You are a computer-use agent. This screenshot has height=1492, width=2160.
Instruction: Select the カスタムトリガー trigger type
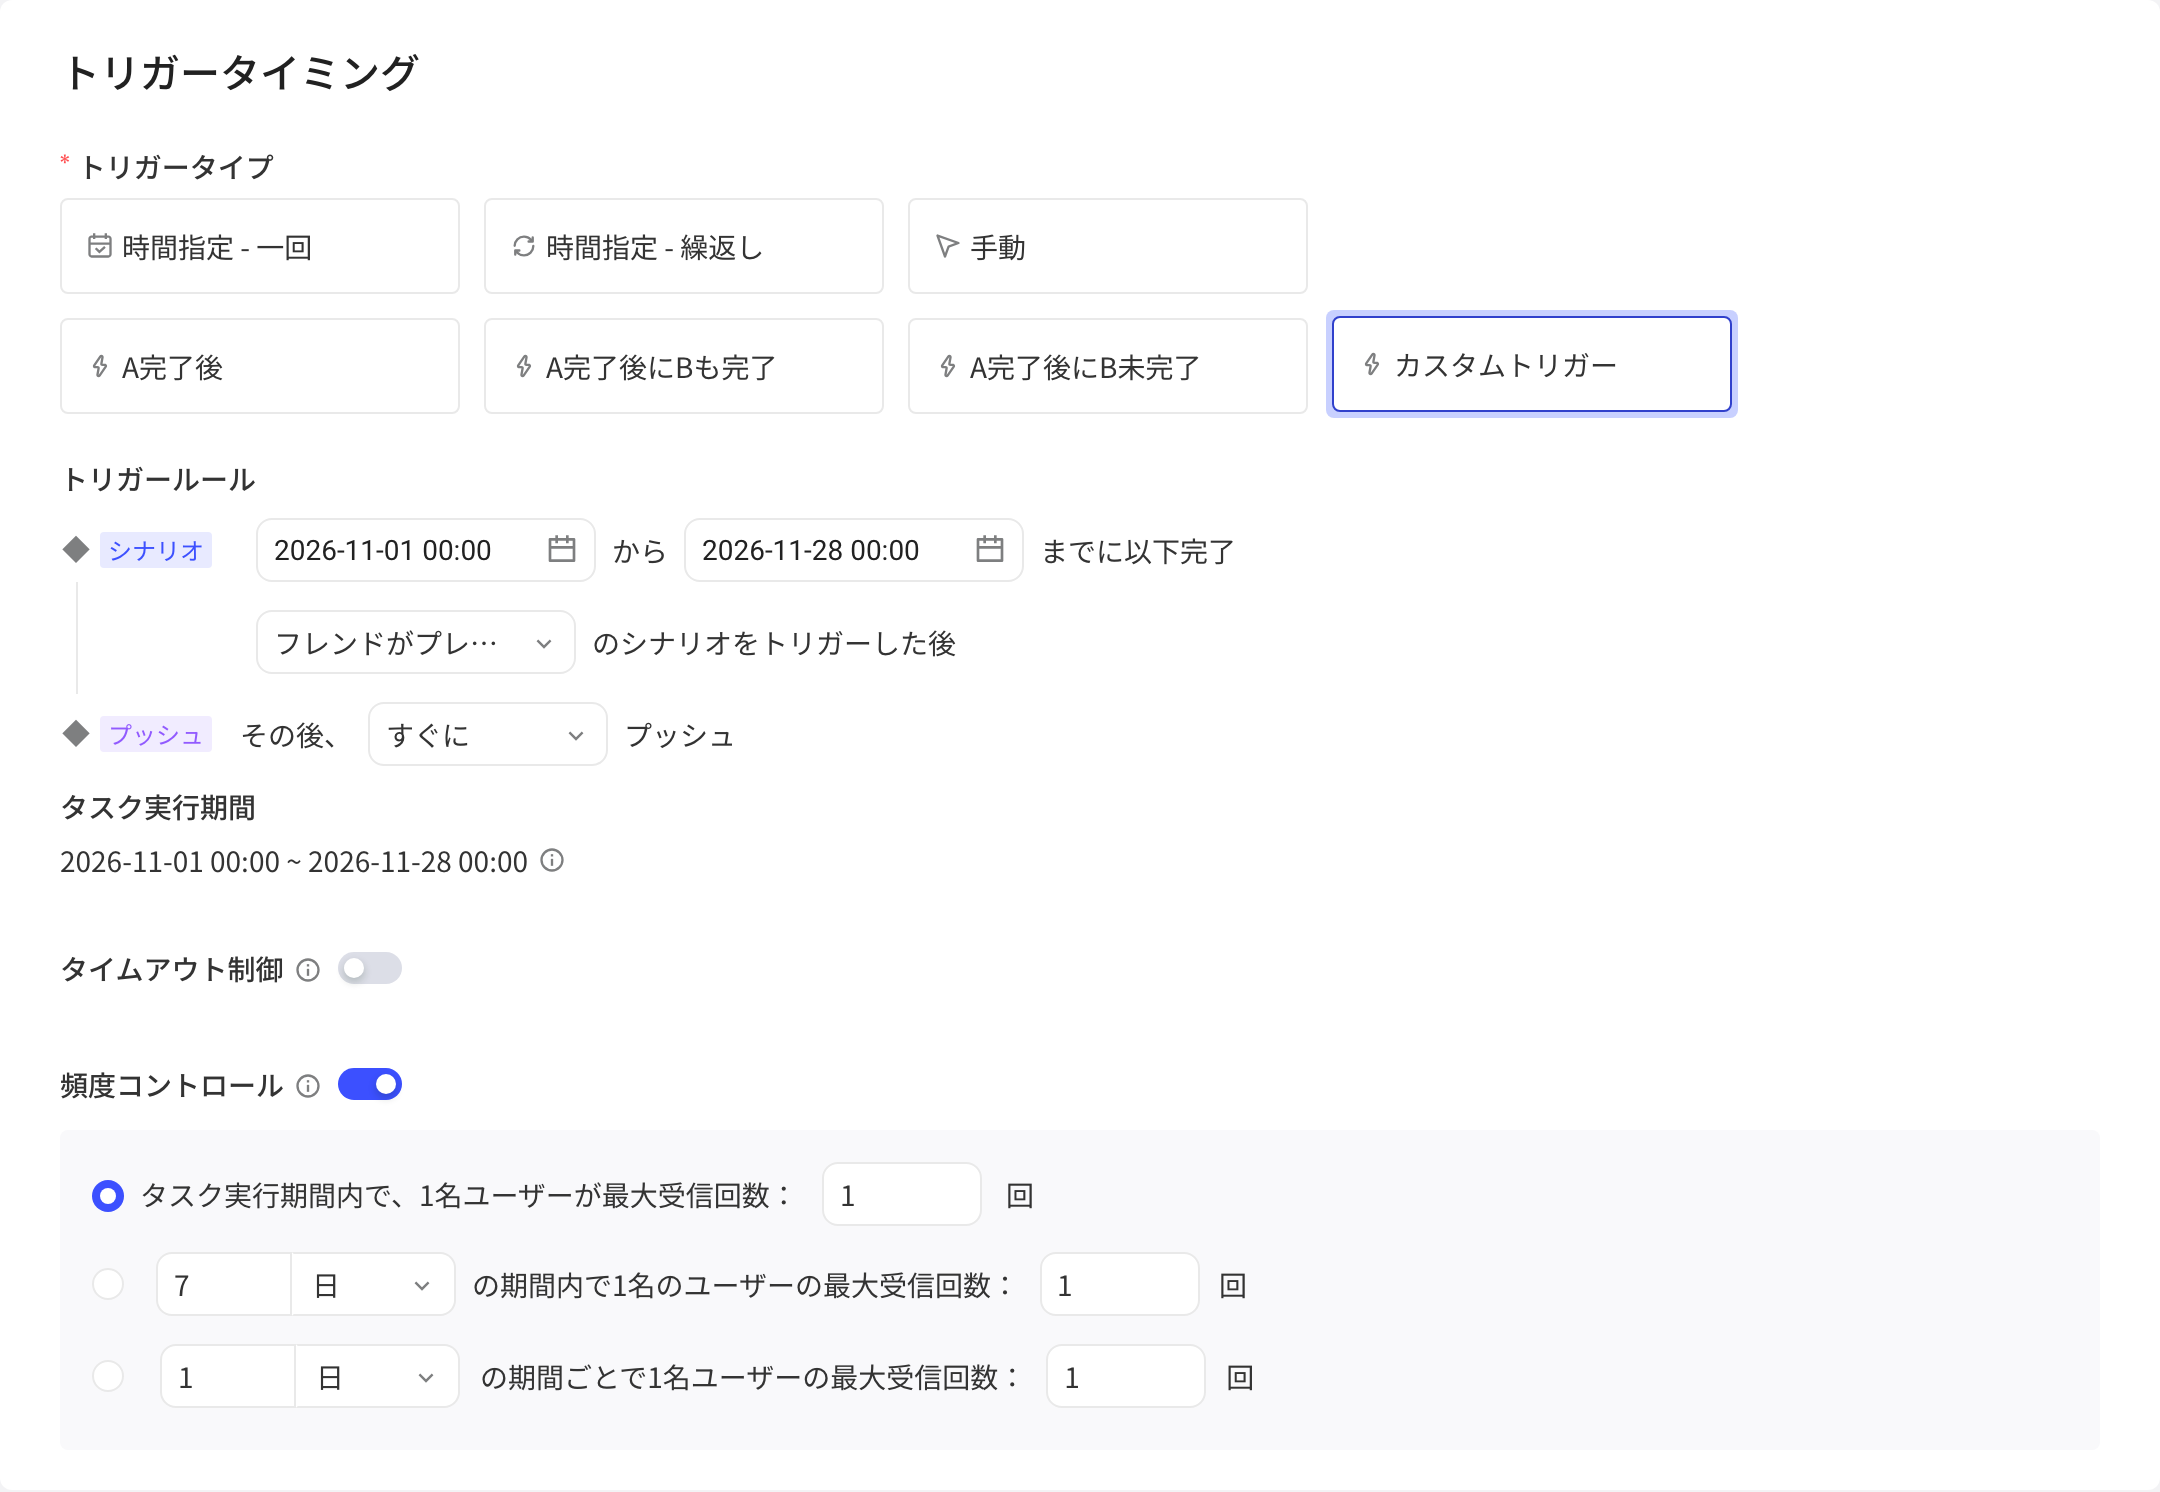pos(1532,364)
